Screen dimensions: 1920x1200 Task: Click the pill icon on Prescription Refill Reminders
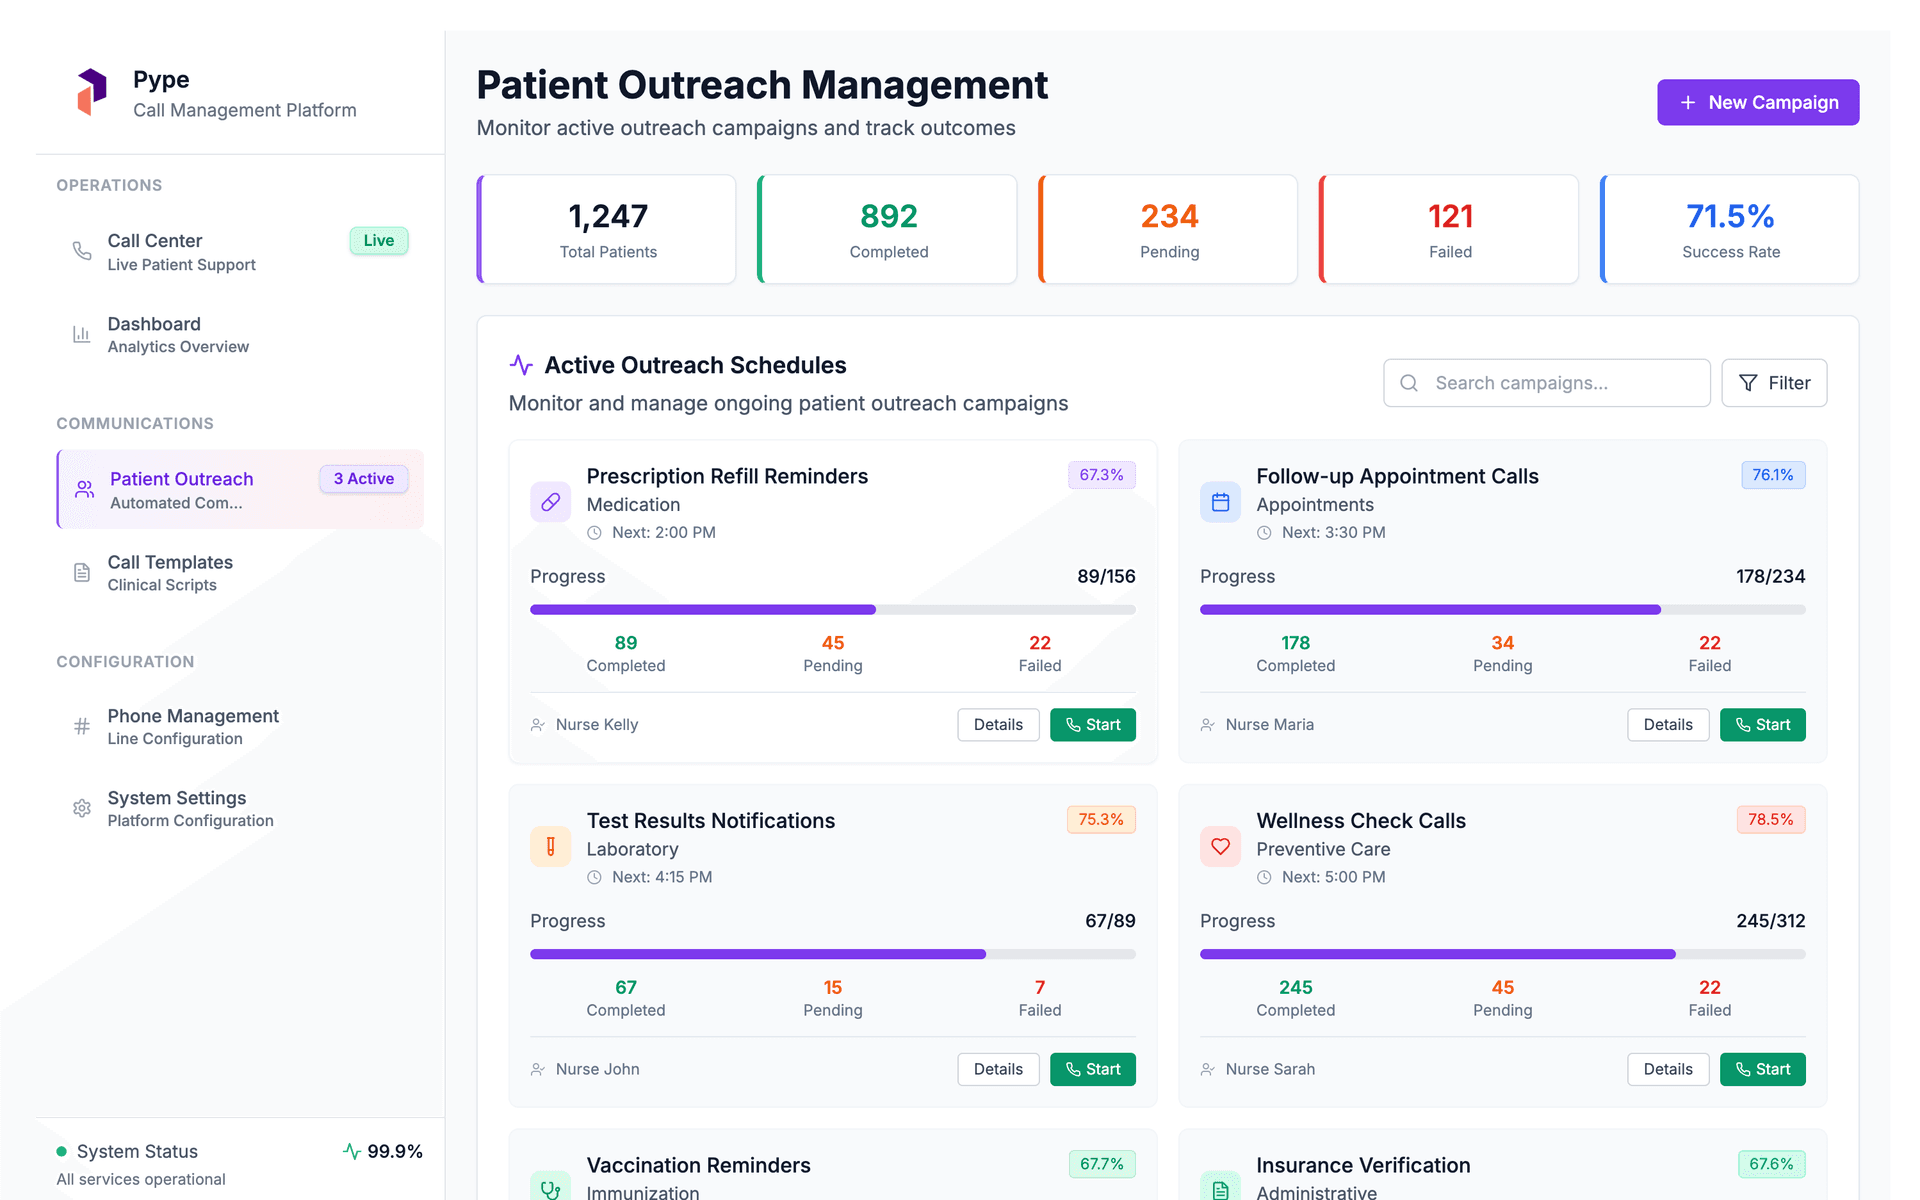tap(551, 502)
